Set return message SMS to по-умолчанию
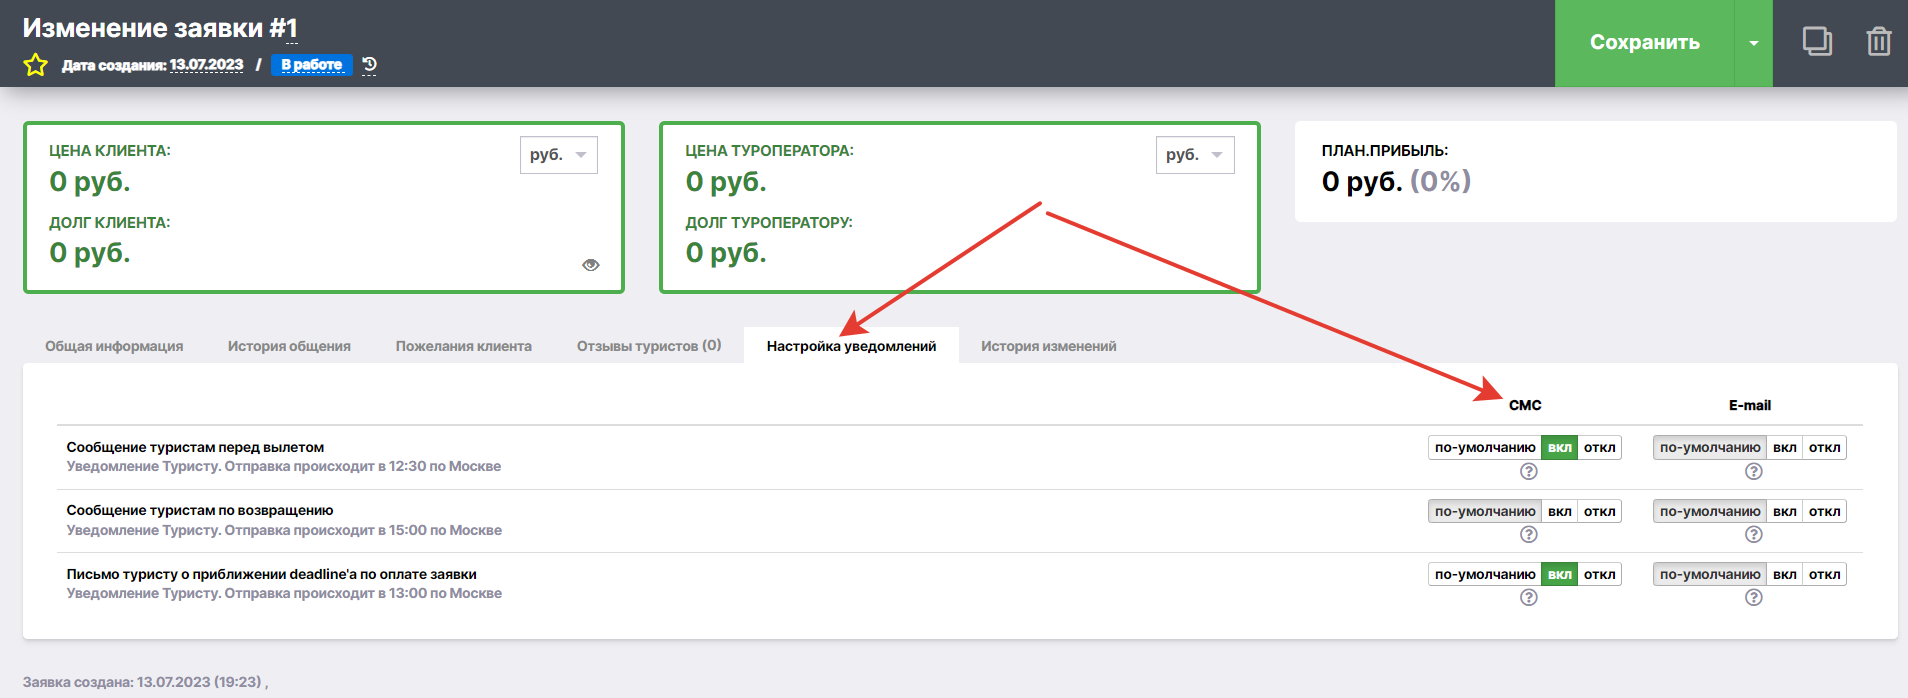The width and height of the screenshot is (1908, 698). tap(1485, 511)
